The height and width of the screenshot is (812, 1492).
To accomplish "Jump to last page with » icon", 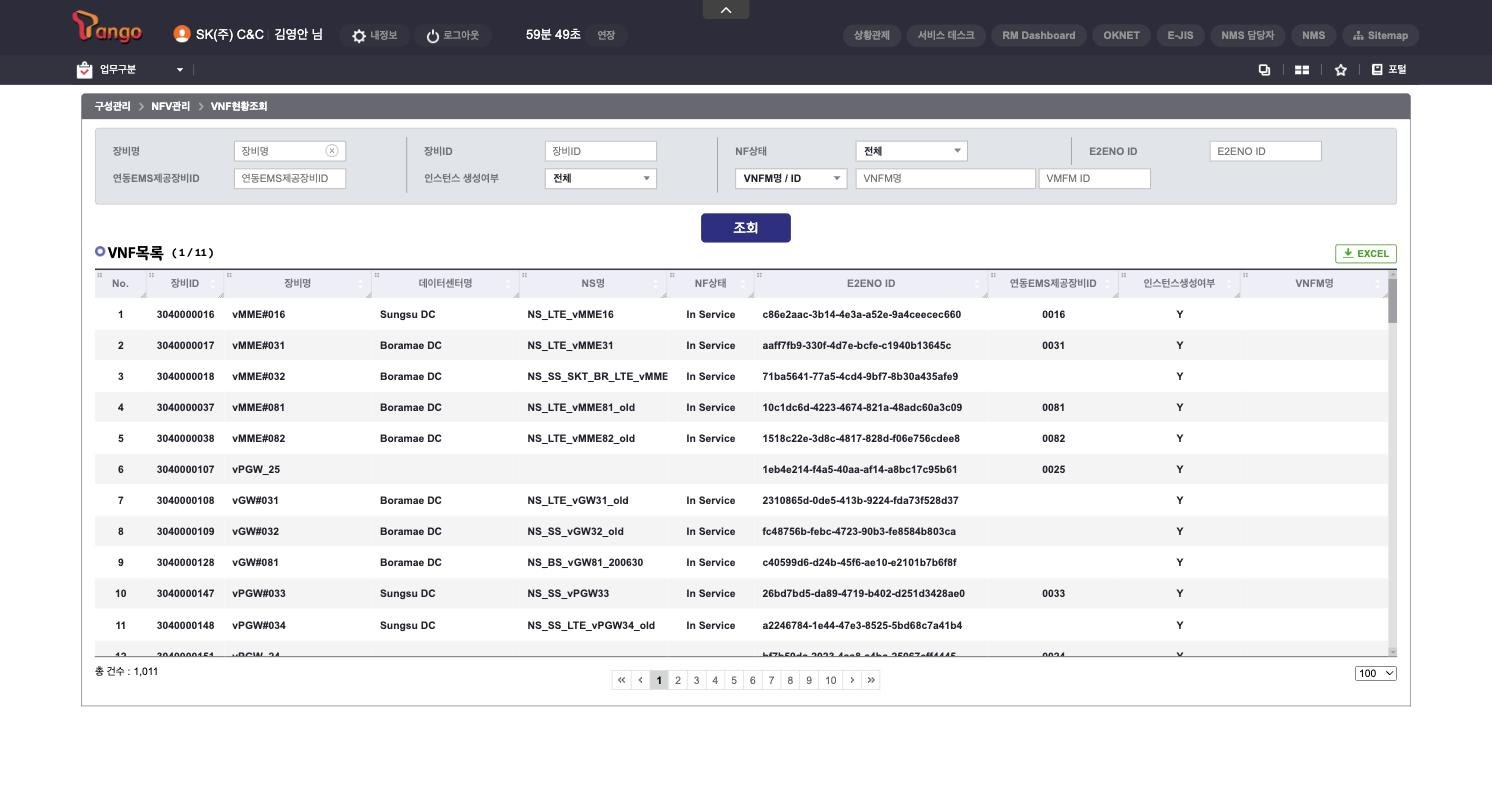I will (x=871, y=680).
